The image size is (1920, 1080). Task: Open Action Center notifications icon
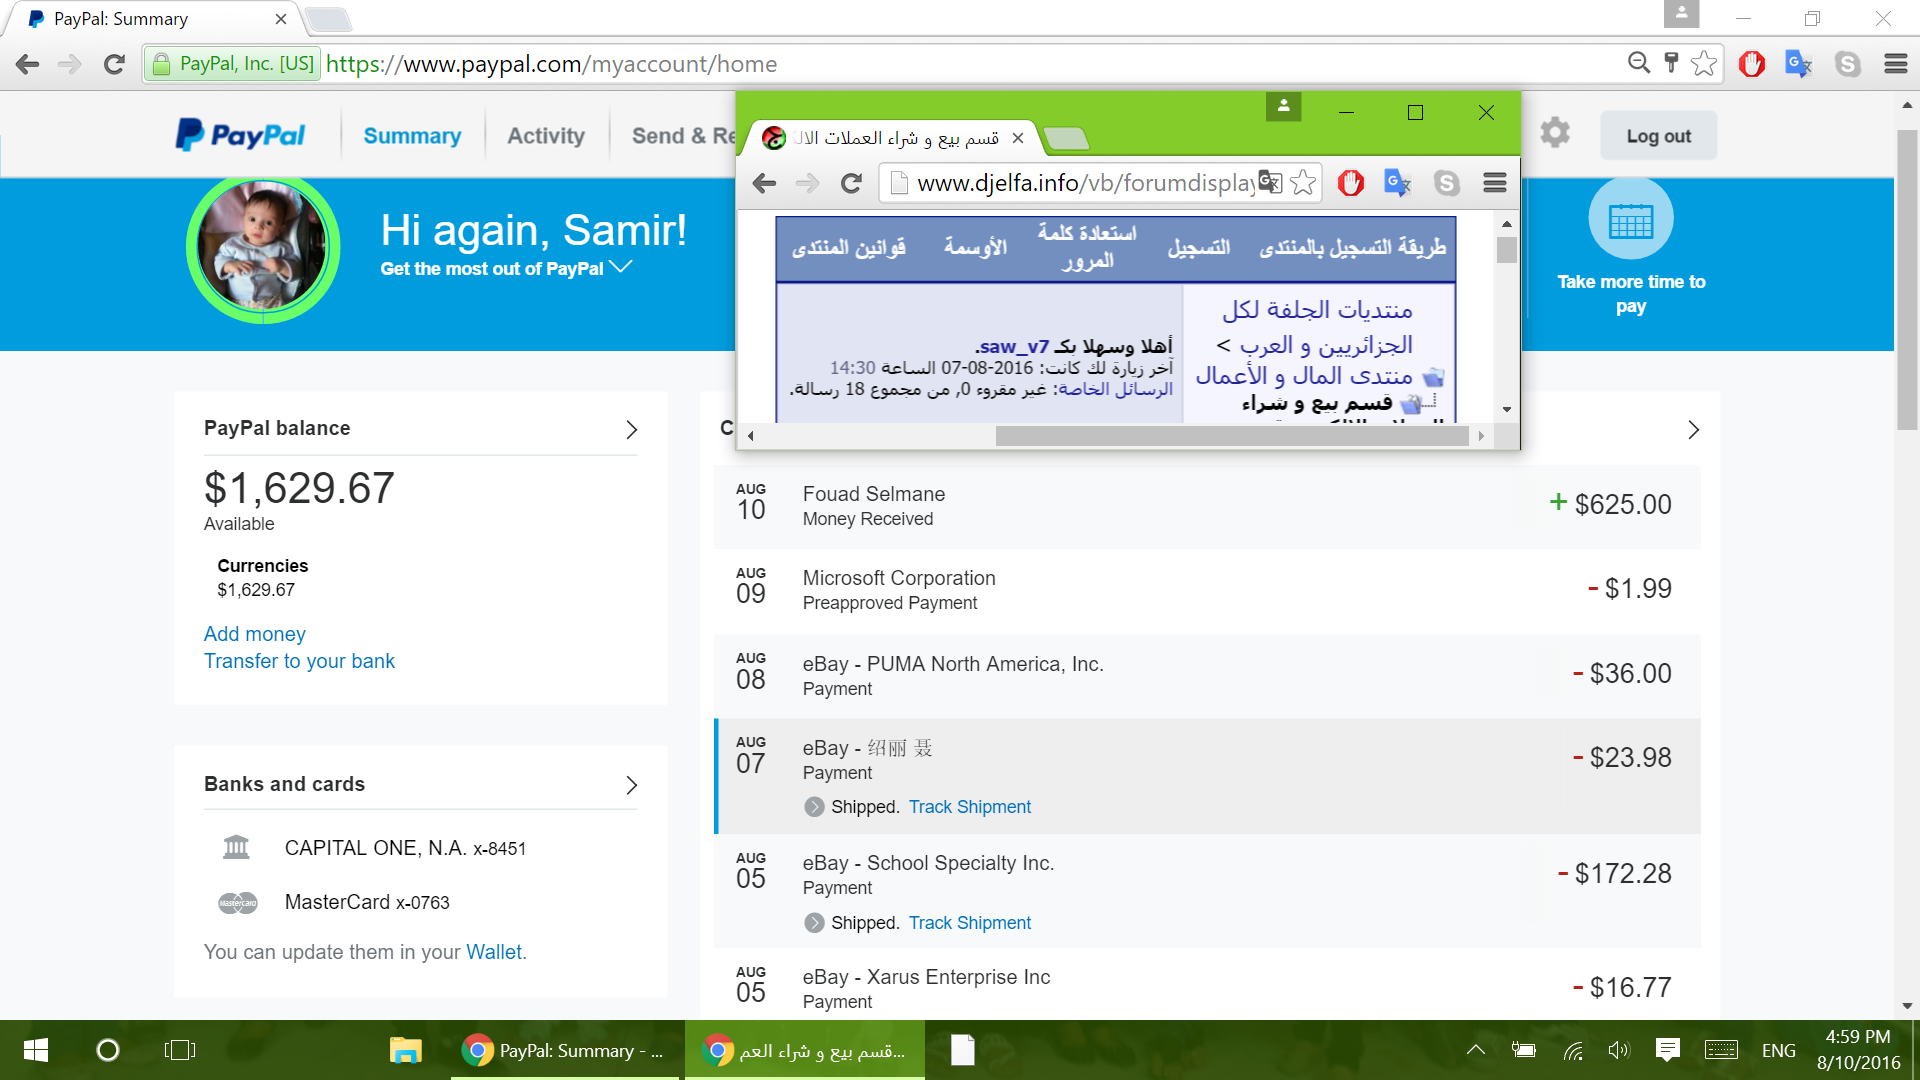[1667, 1050]
